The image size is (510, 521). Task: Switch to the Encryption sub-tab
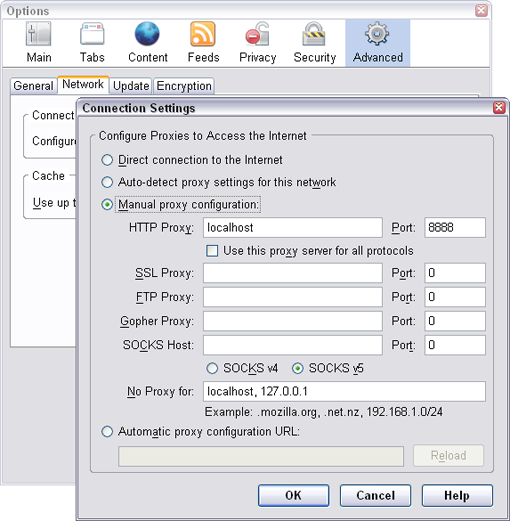tap(184, 86)
